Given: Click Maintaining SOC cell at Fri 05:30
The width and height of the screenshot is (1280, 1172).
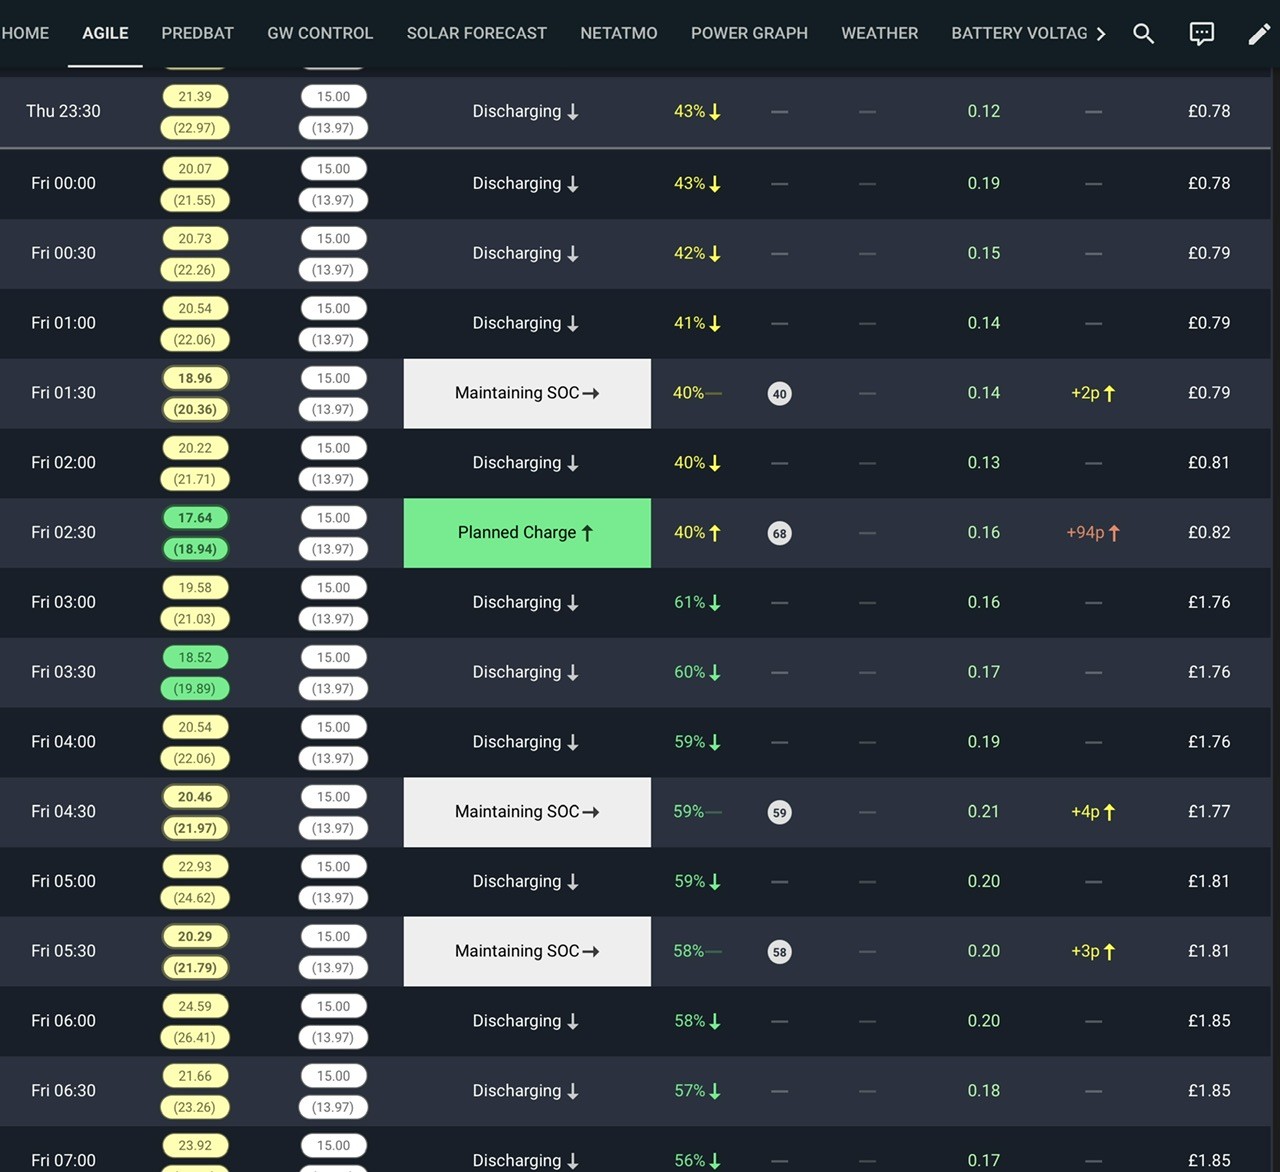Looking at the screenshot, I should click(x=527, y=952).
